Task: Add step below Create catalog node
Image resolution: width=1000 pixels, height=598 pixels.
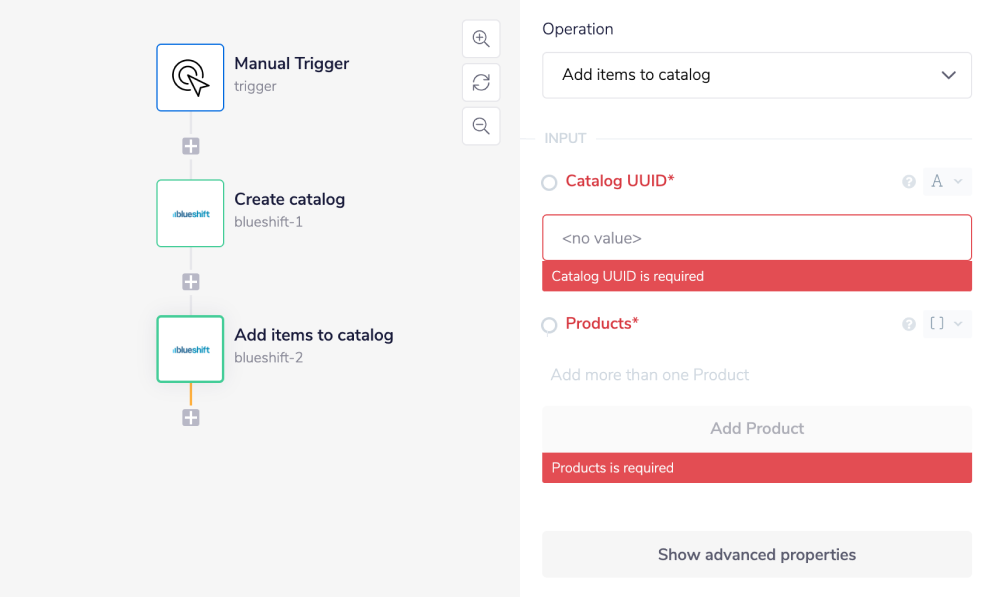Action: (191, 282)
